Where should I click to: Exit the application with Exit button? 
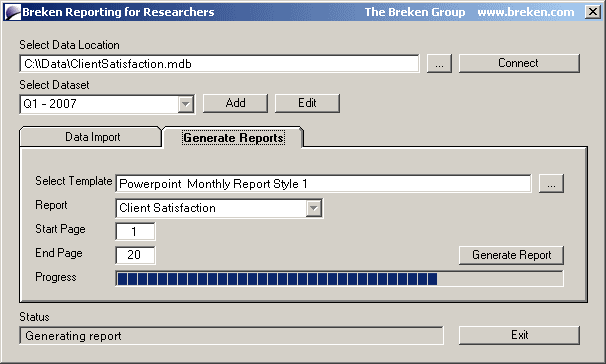[519, 335]
